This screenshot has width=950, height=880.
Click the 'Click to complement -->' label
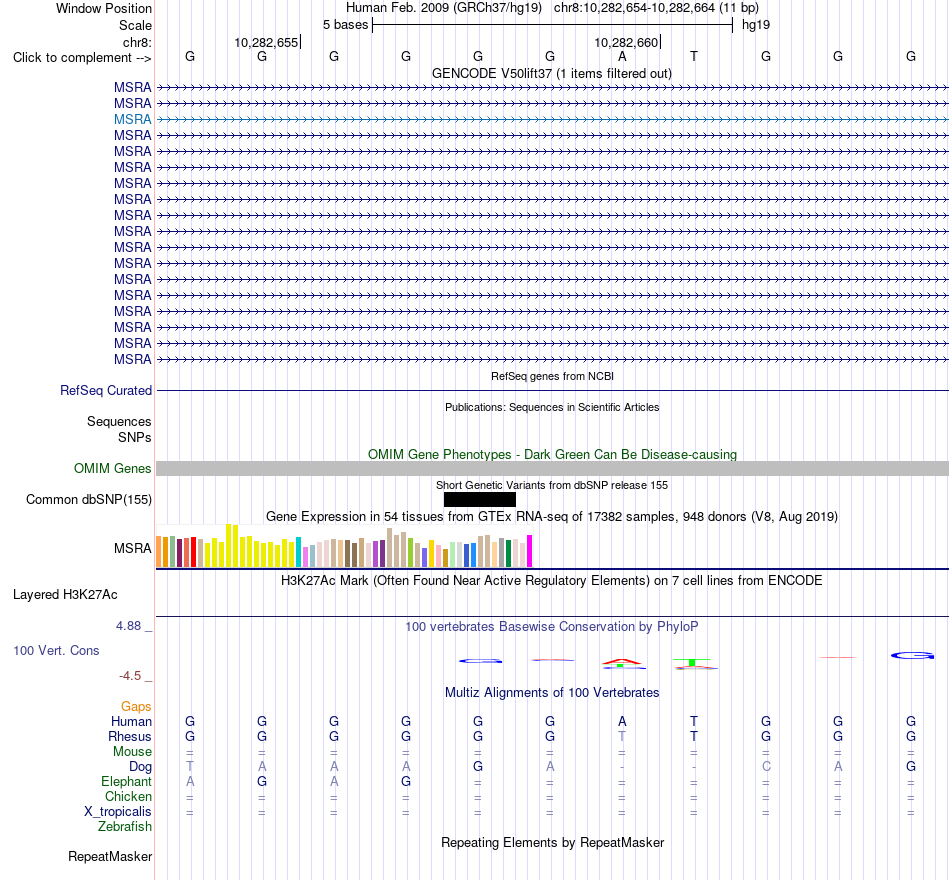(x=82, y=58)
